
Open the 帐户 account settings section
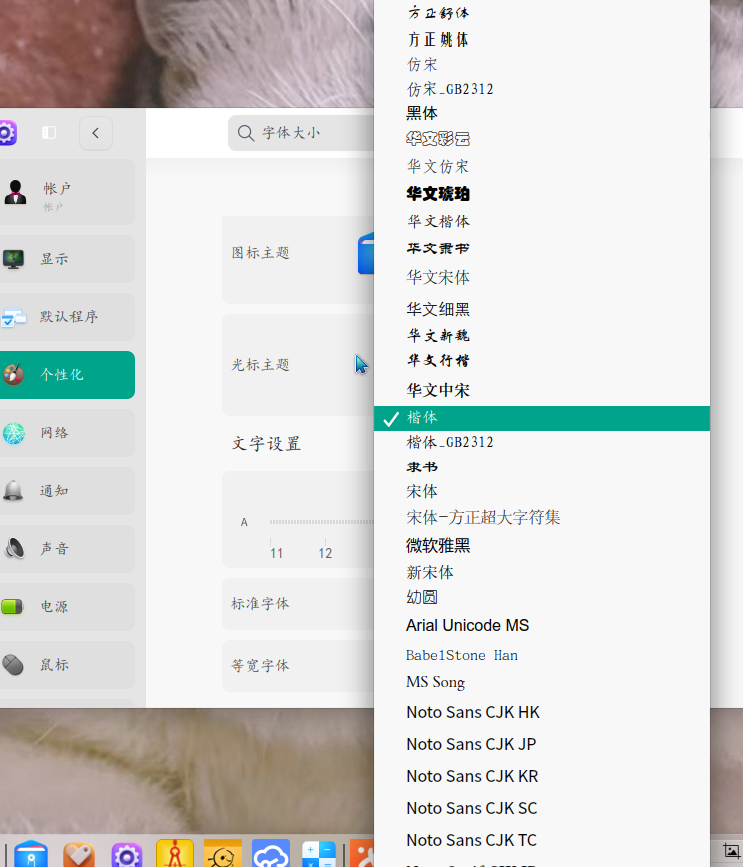(x=66, y=192)
